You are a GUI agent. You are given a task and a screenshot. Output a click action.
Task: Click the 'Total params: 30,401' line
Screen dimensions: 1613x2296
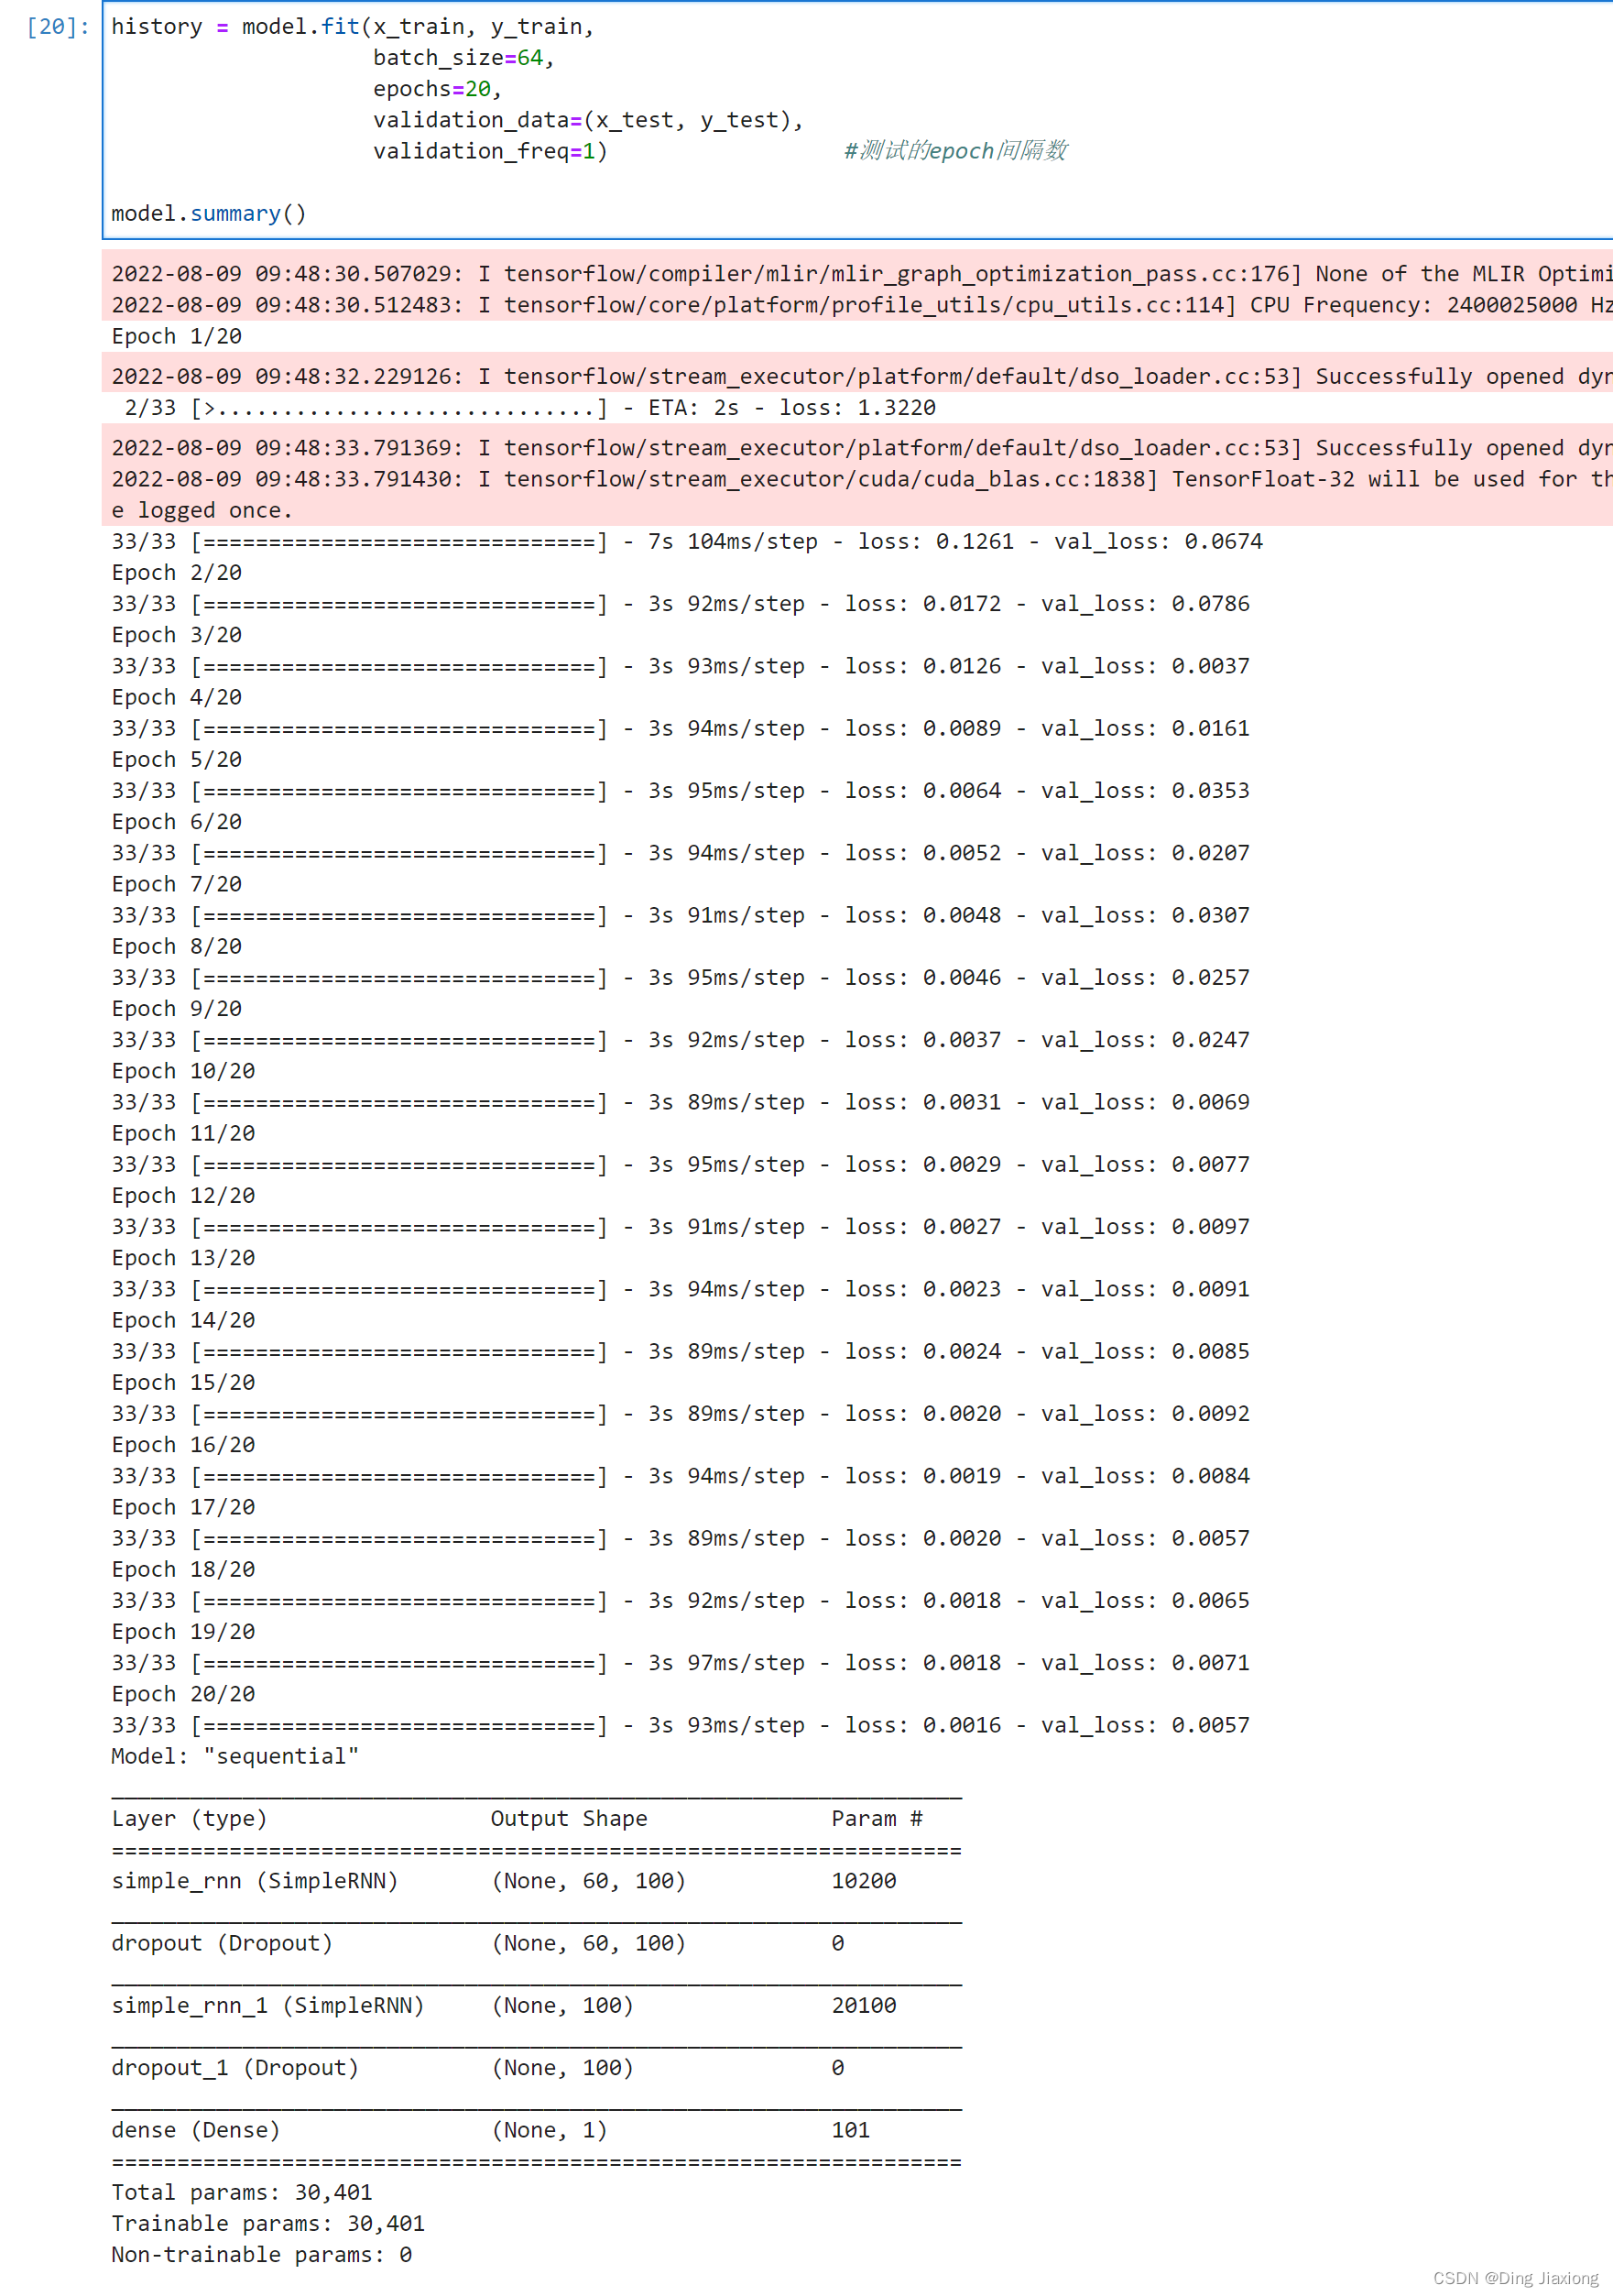(x=242, y=2193)
